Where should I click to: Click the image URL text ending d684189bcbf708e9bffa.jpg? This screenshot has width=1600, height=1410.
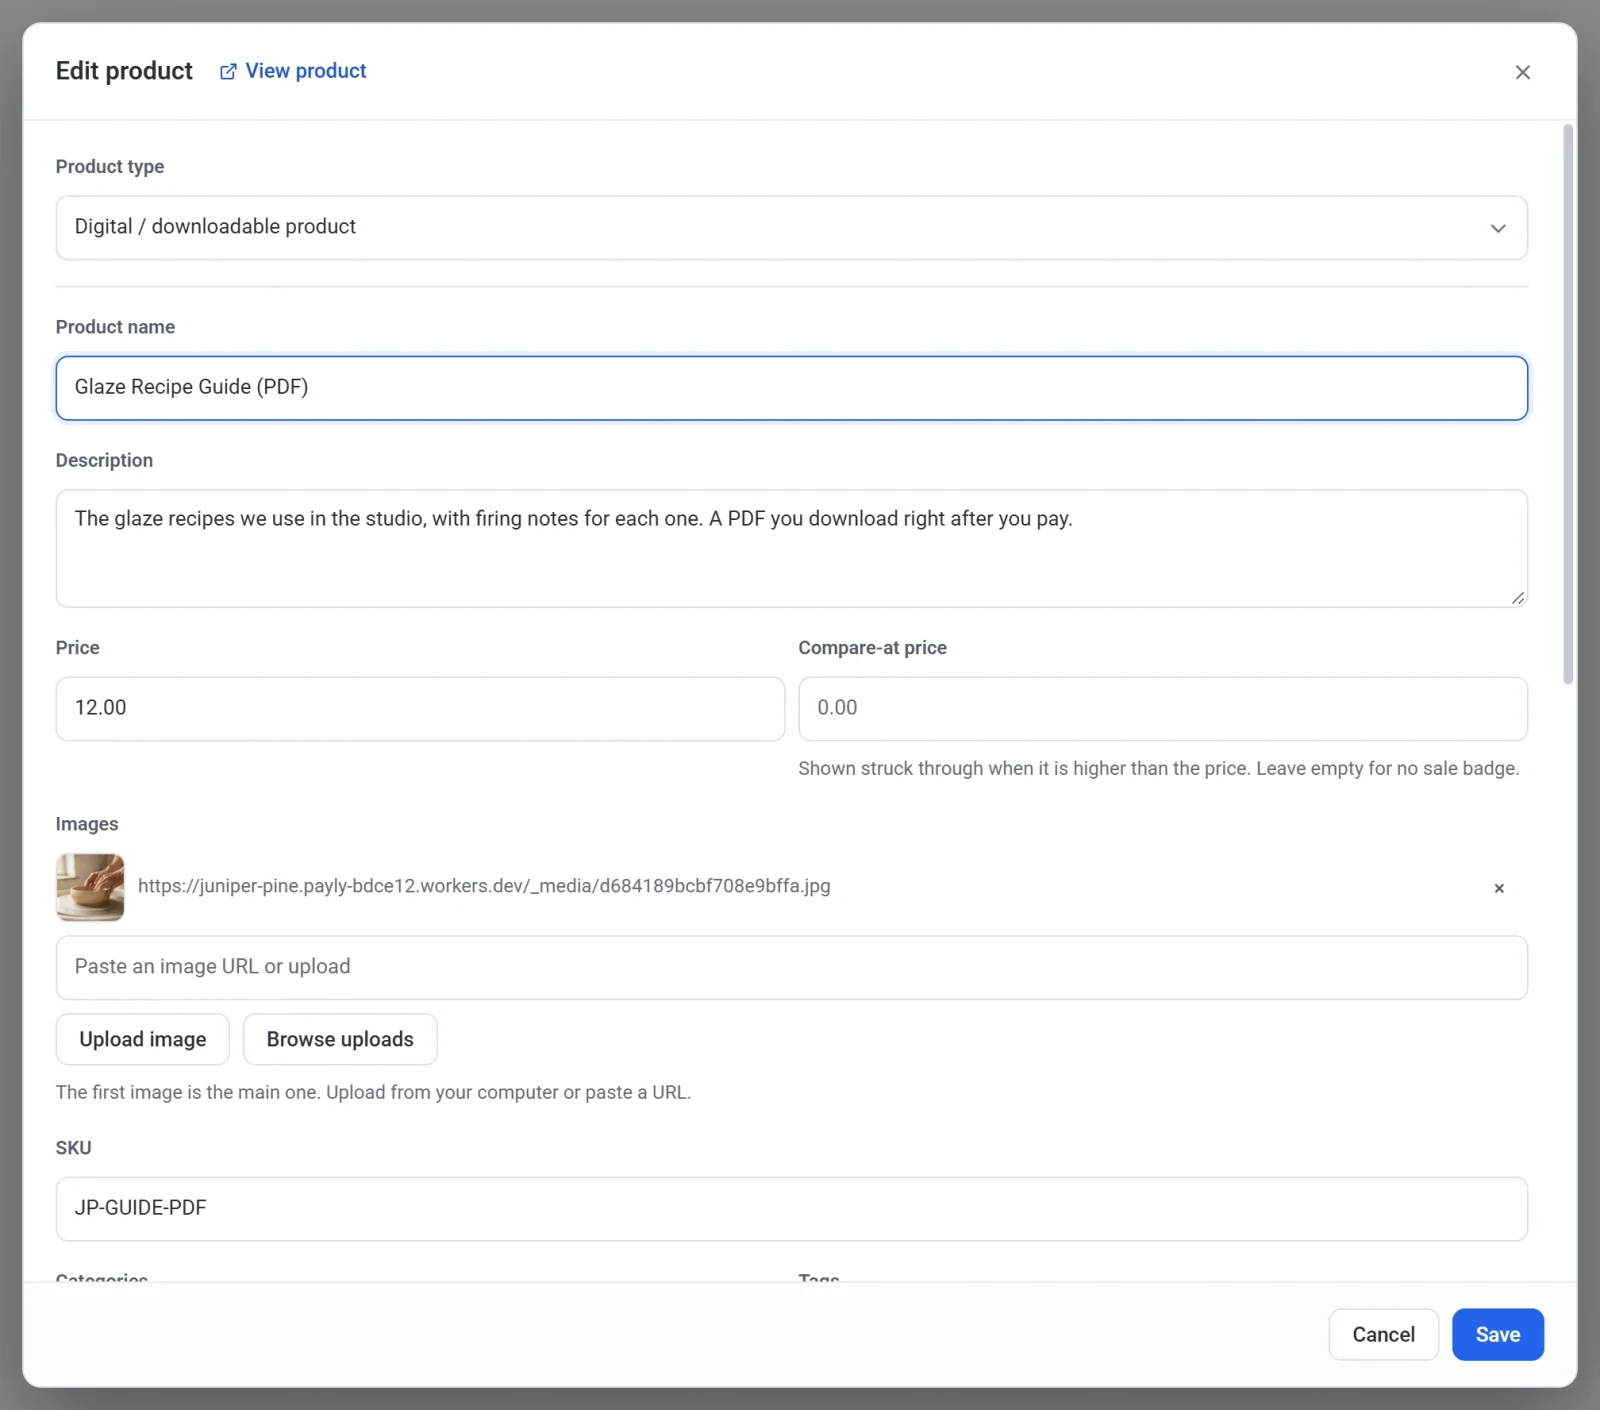tap(484, 886)
